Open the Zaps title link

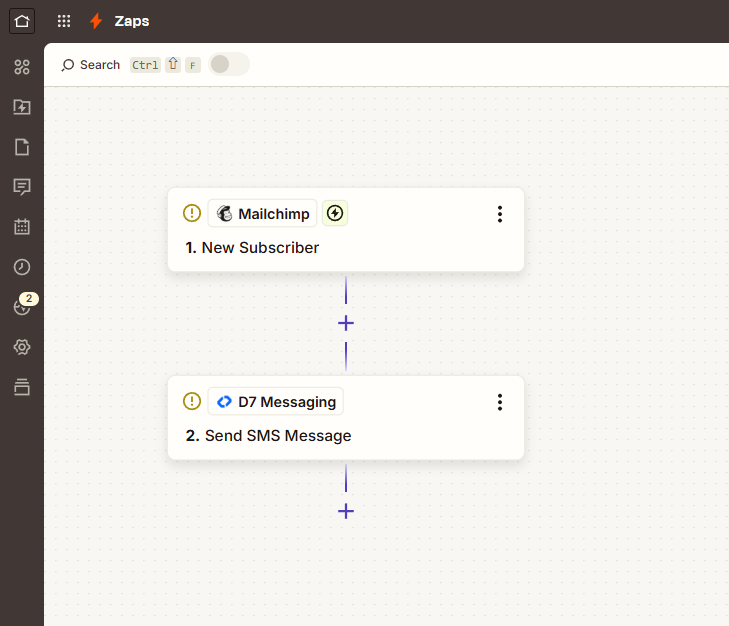click(132, 21)
